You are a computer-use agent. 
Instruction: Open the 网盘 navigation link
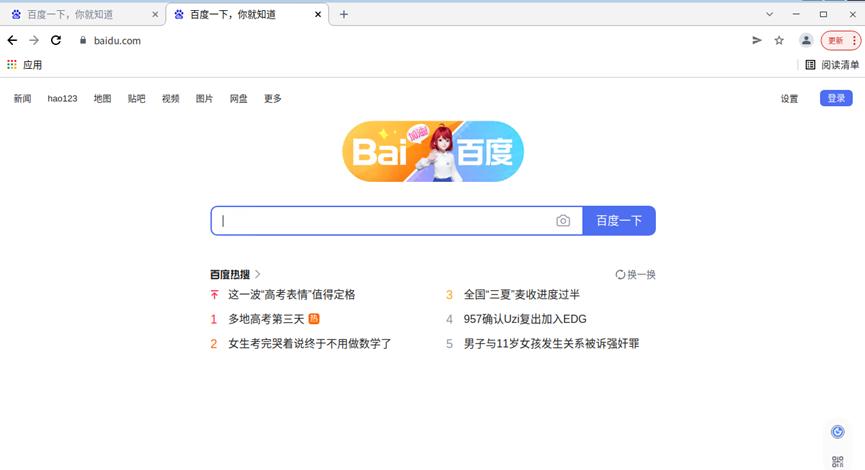tap(238, 98)
